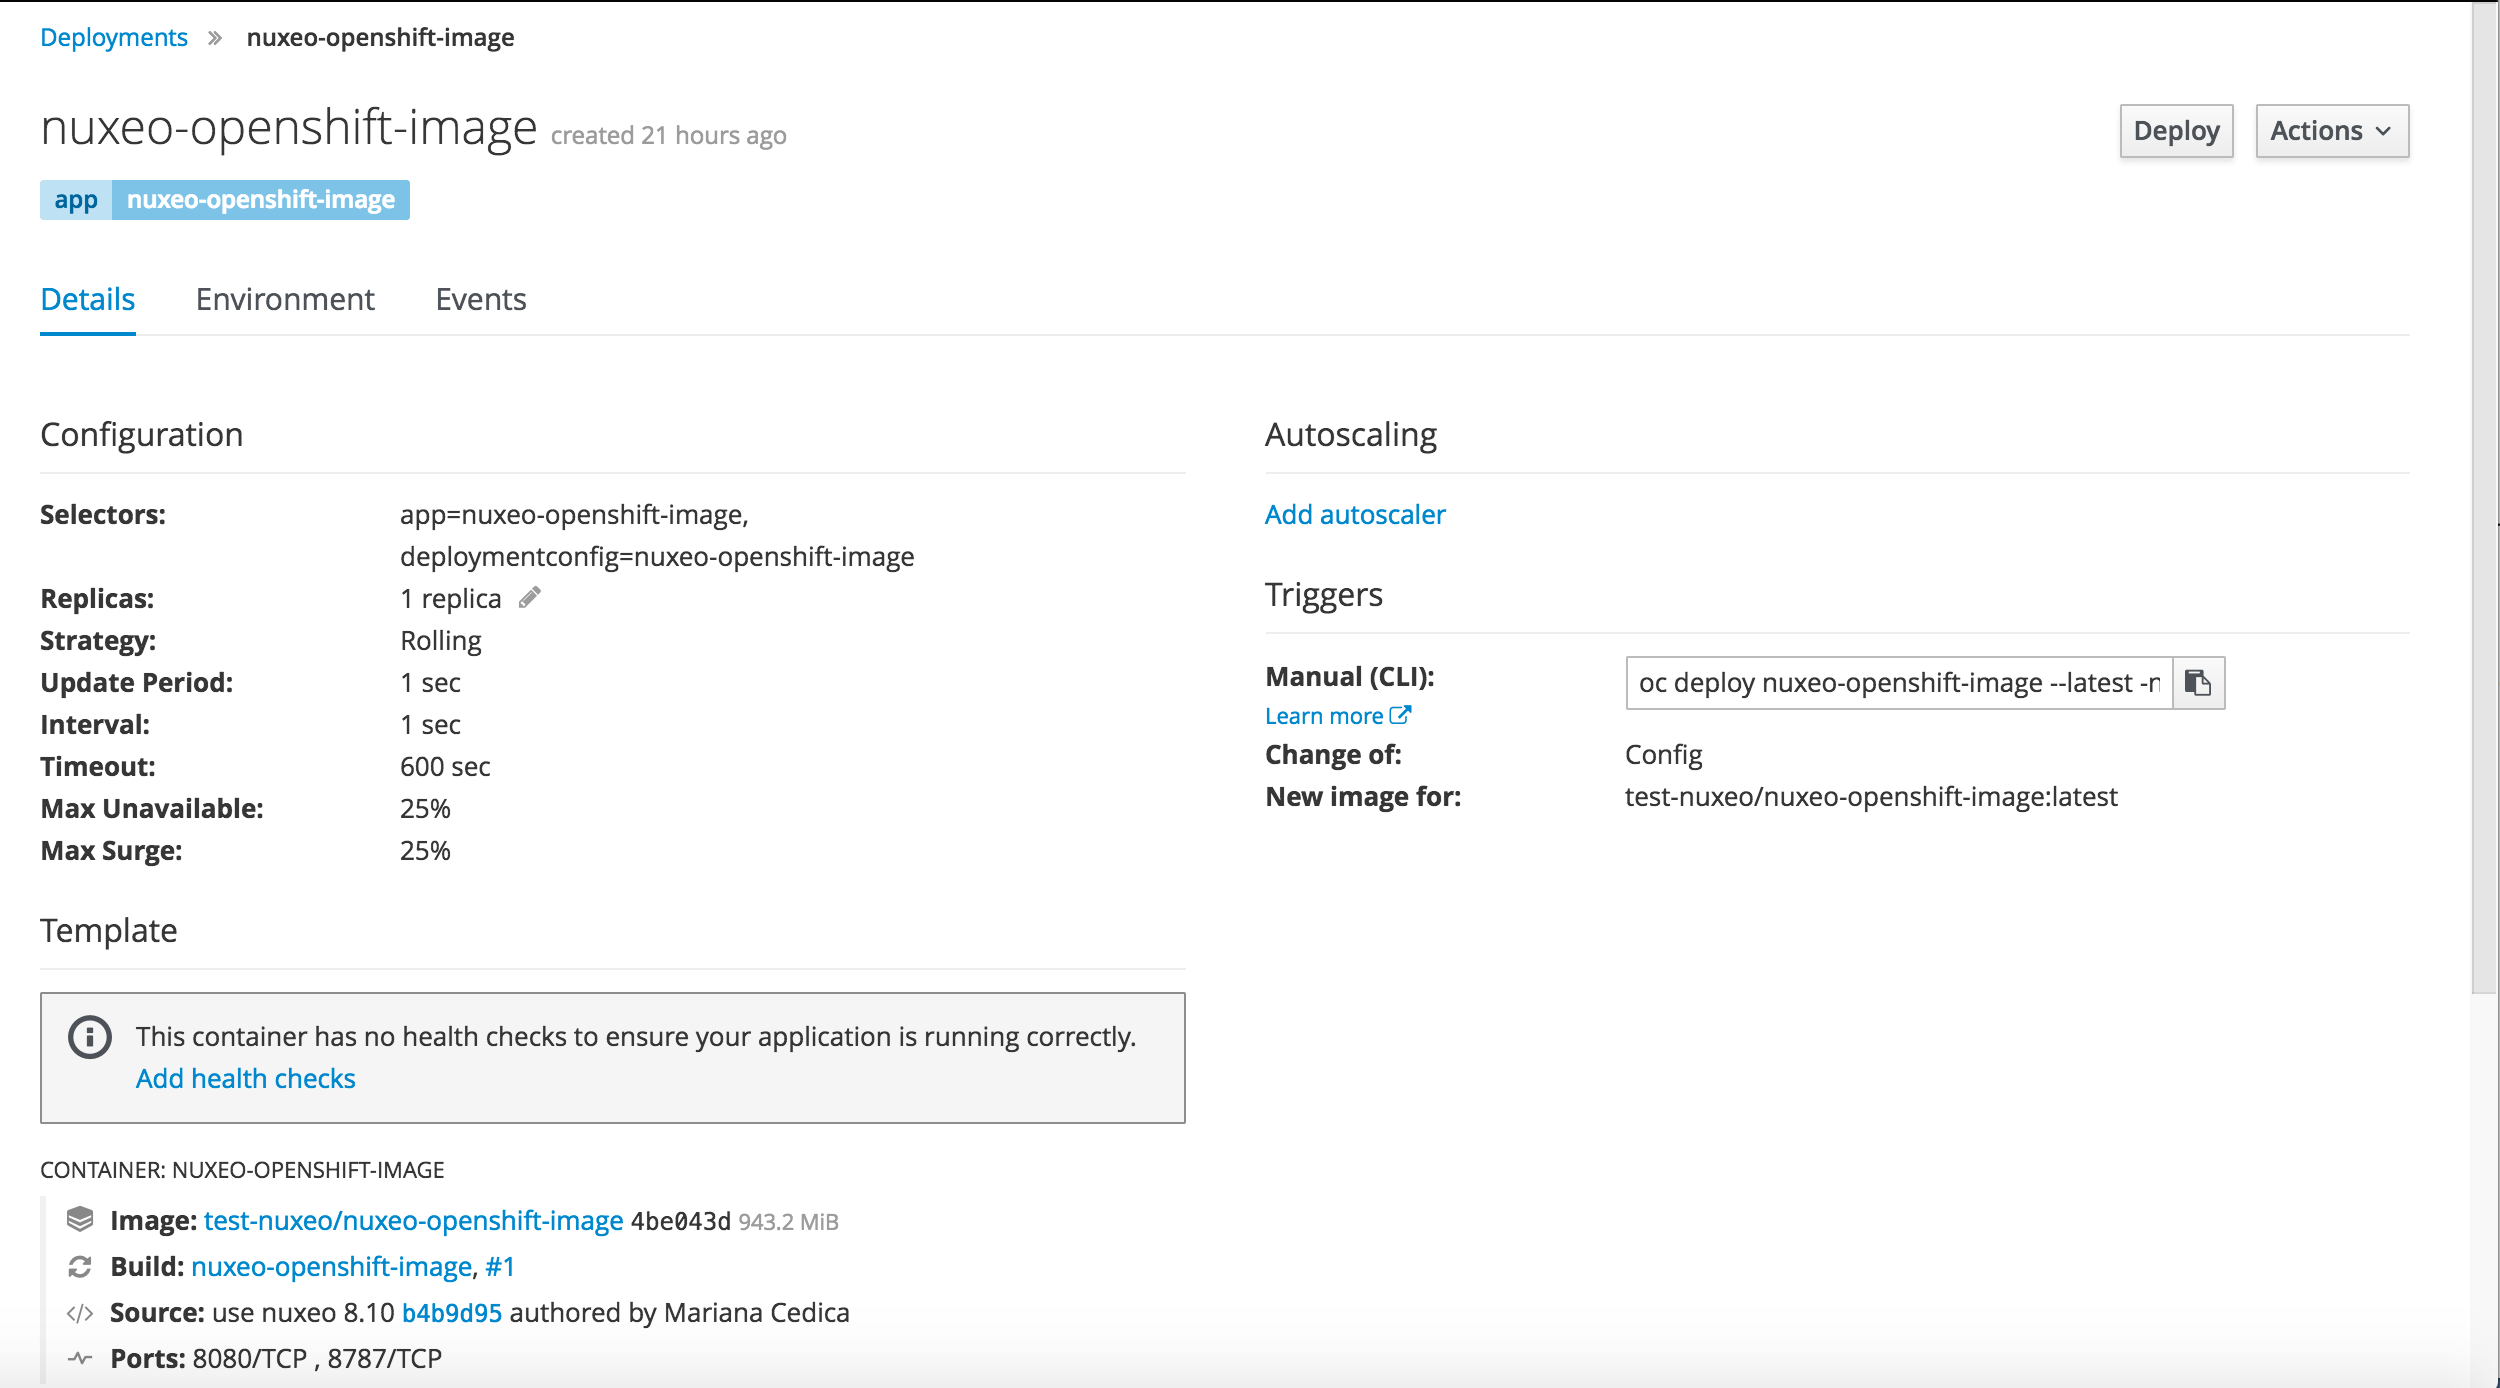Click the '8080/TCP' port text
The image size is (2500, 1388).
pos(250,1358)
